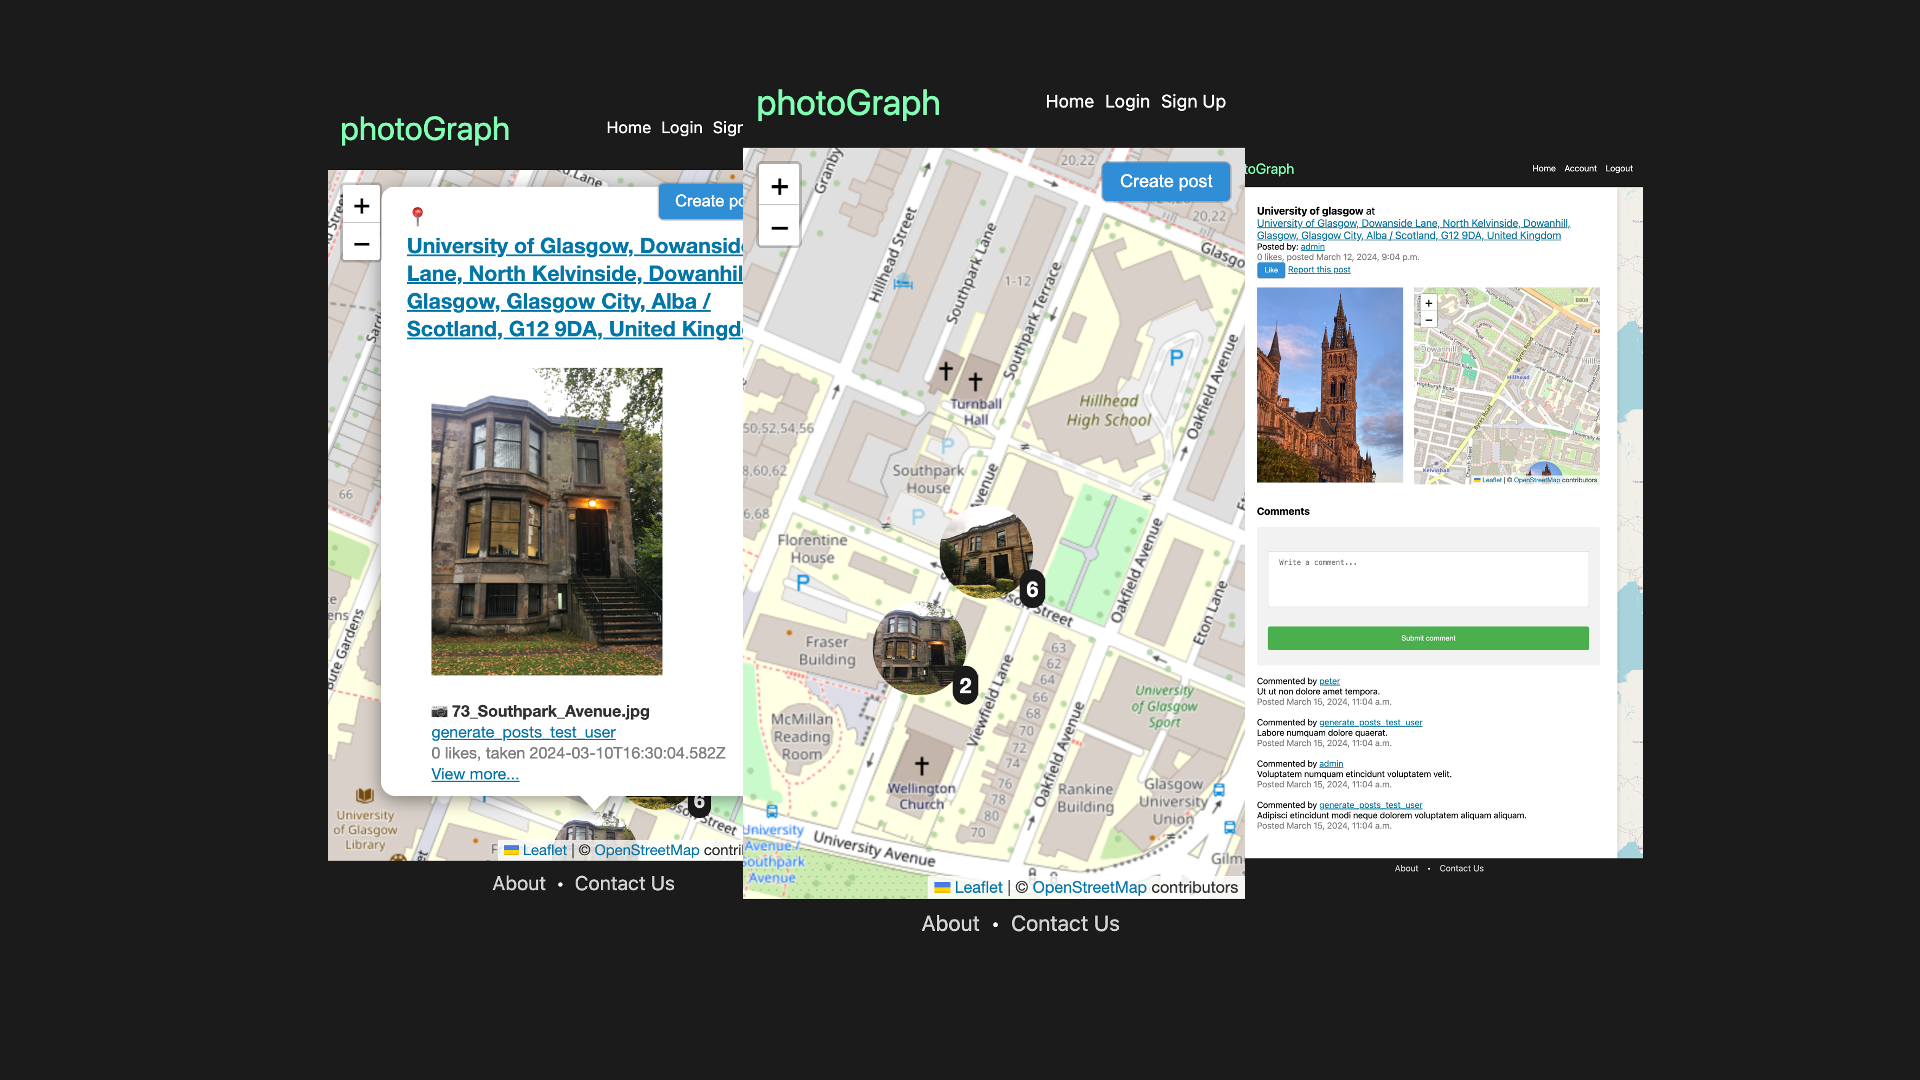This screenshot has width=1920, height=1080.
Task: Click the filename 73_Southpark_Avenue.jpg in the popup
Action: tap(550, 711)
